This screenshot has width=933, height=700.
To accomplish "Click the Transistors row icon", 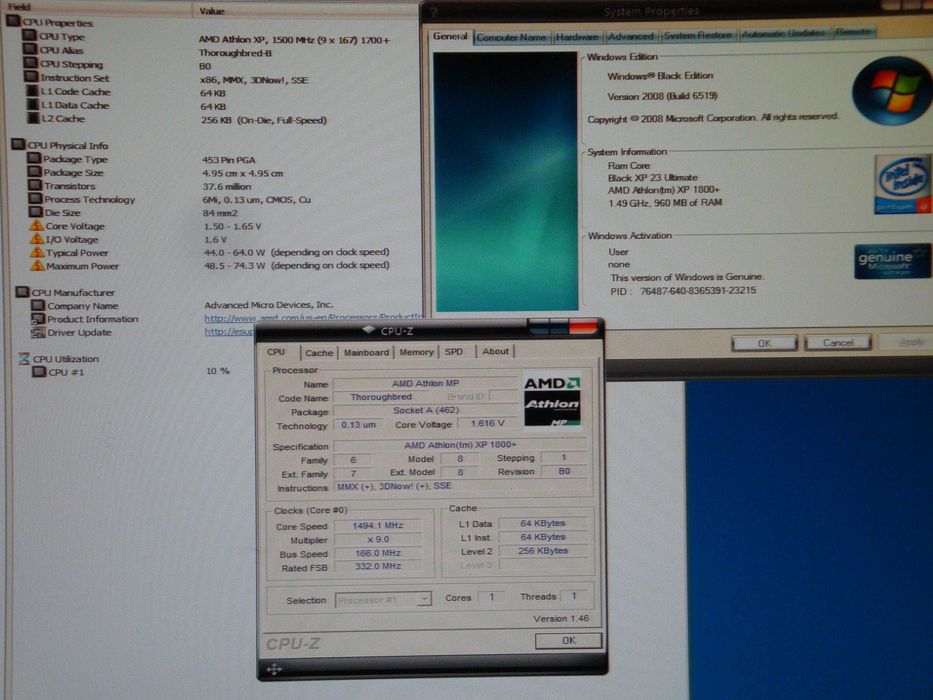I will [x=35, y=185].
